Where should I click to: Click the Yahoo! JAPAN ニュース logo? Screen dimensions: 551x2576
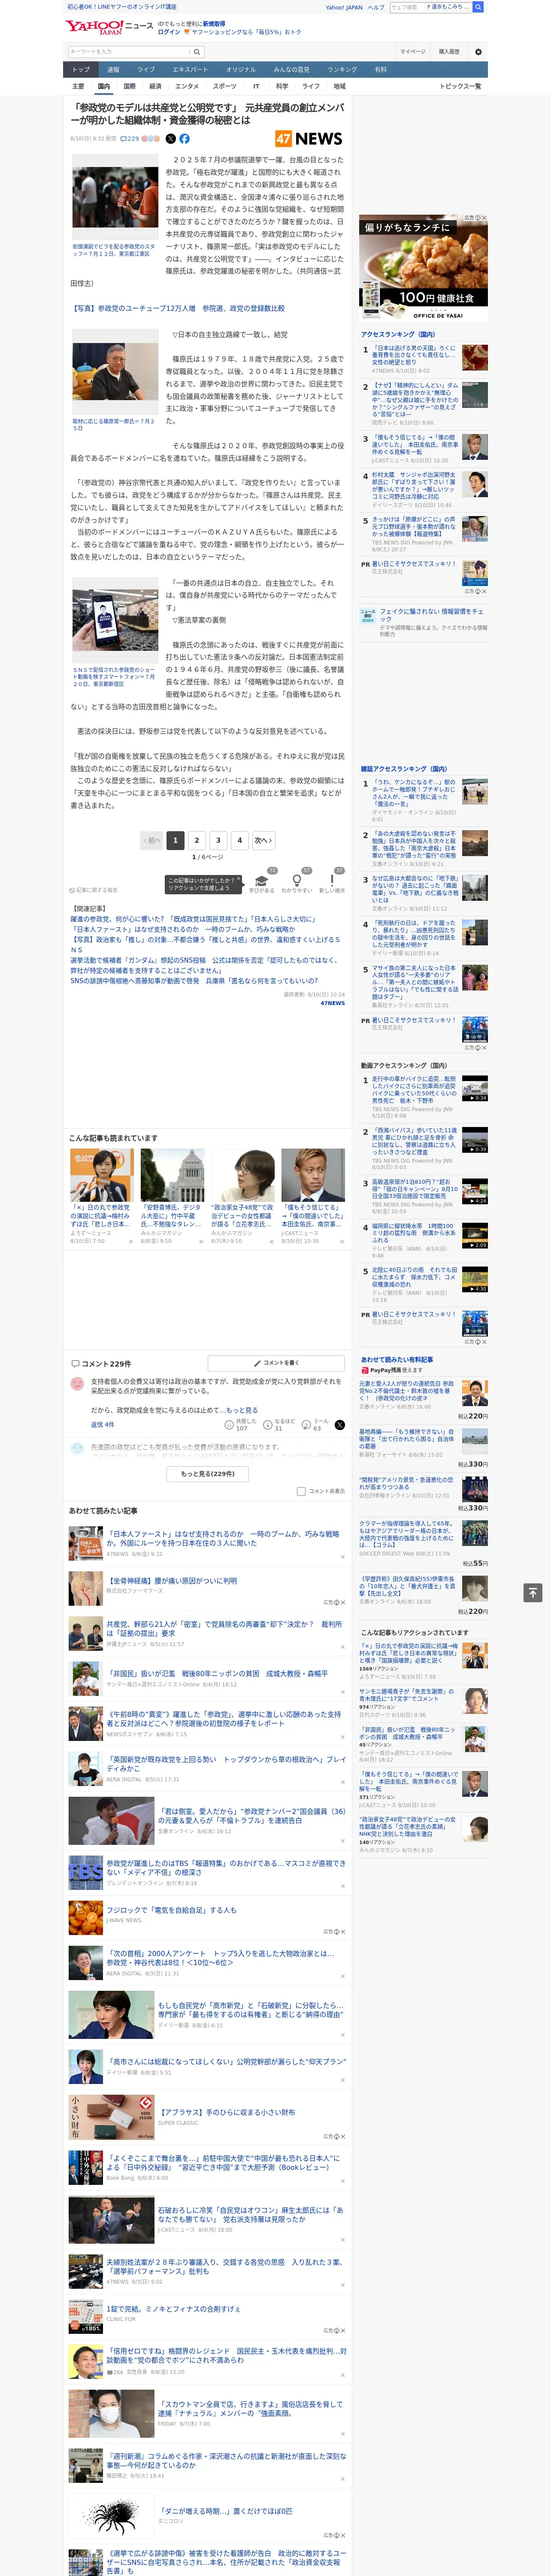click(x=109, y=27)
